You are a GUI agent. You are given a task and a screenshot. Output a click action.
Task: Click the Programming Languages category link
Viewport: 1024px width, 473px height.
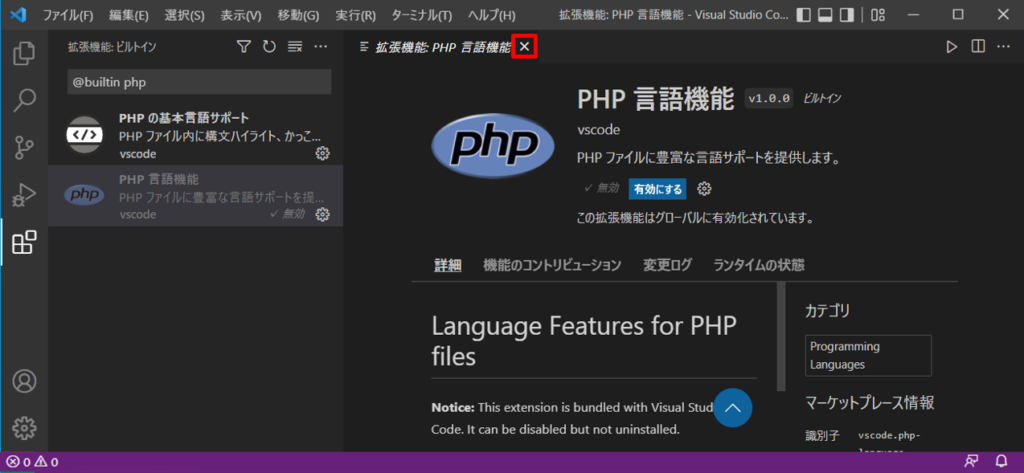[868, 355]
